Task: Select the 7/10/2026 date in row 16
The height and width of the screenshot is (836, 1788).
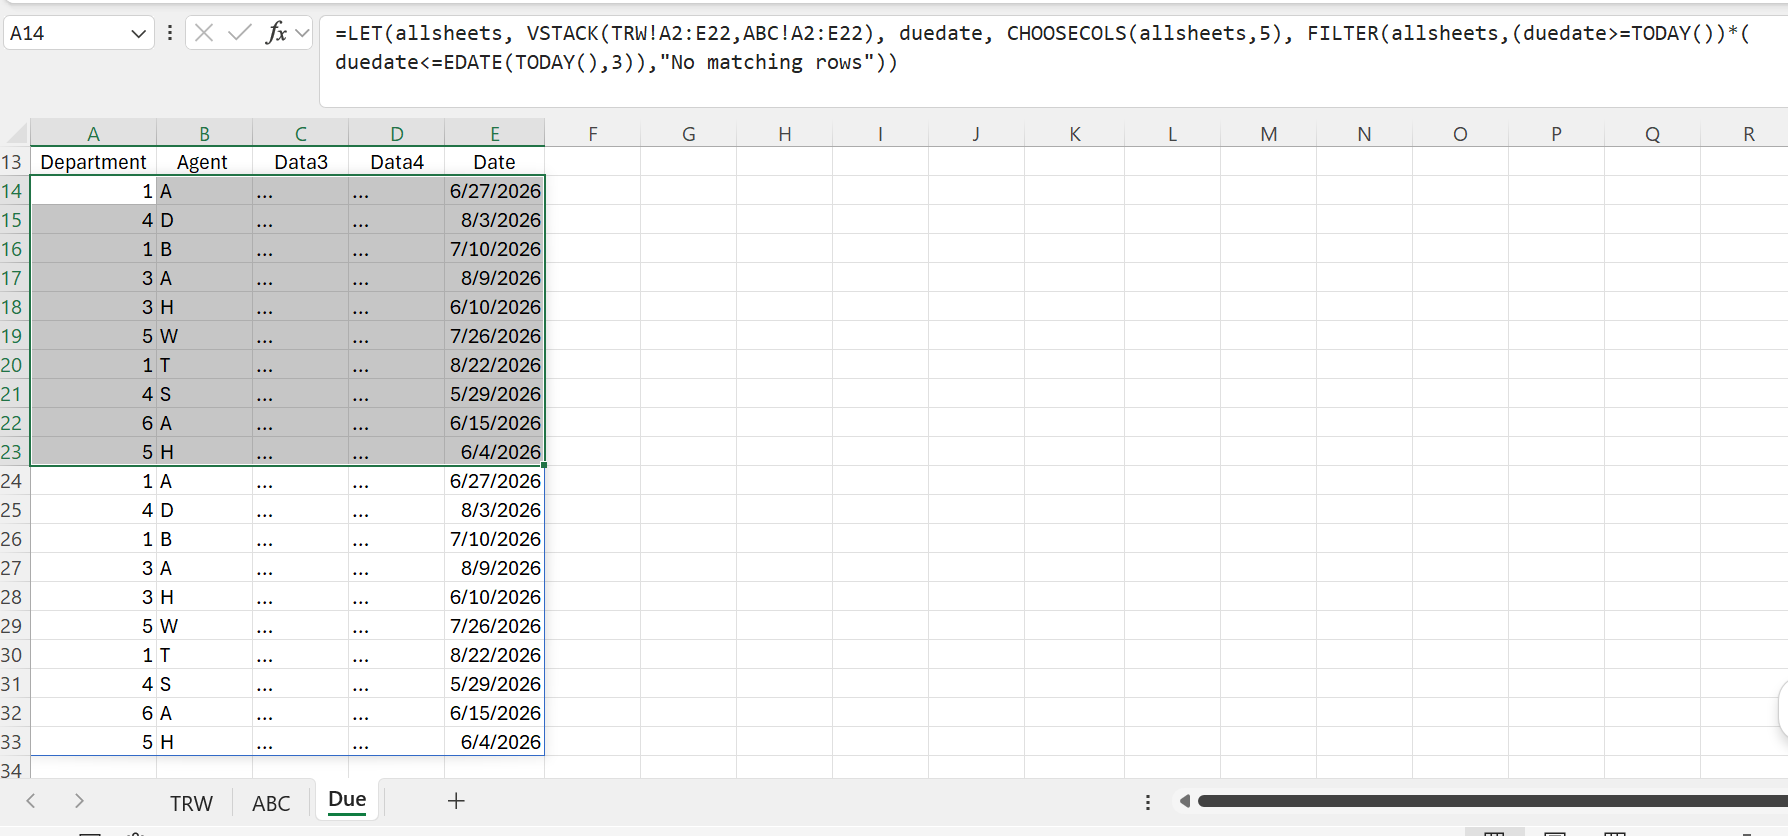Action: (495, 249)
